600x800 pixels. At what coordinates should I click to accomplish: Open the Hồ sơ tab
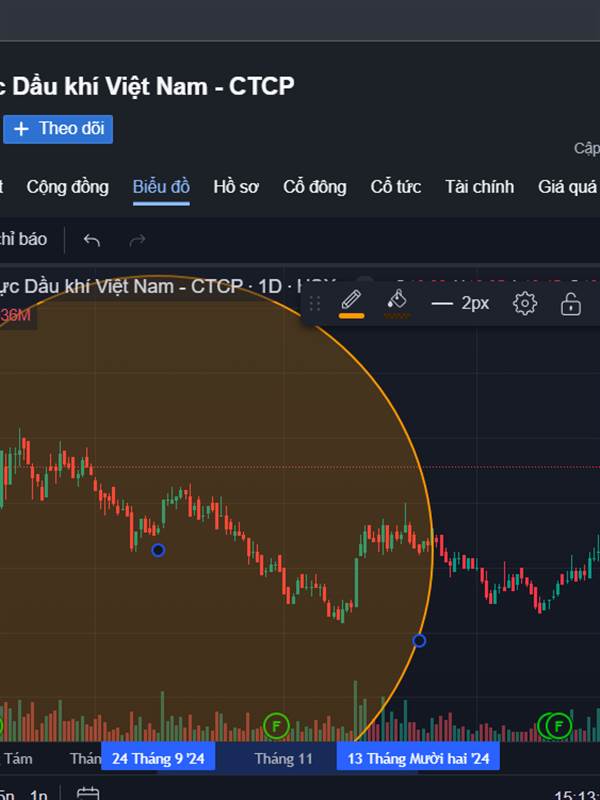click(236, 187)
